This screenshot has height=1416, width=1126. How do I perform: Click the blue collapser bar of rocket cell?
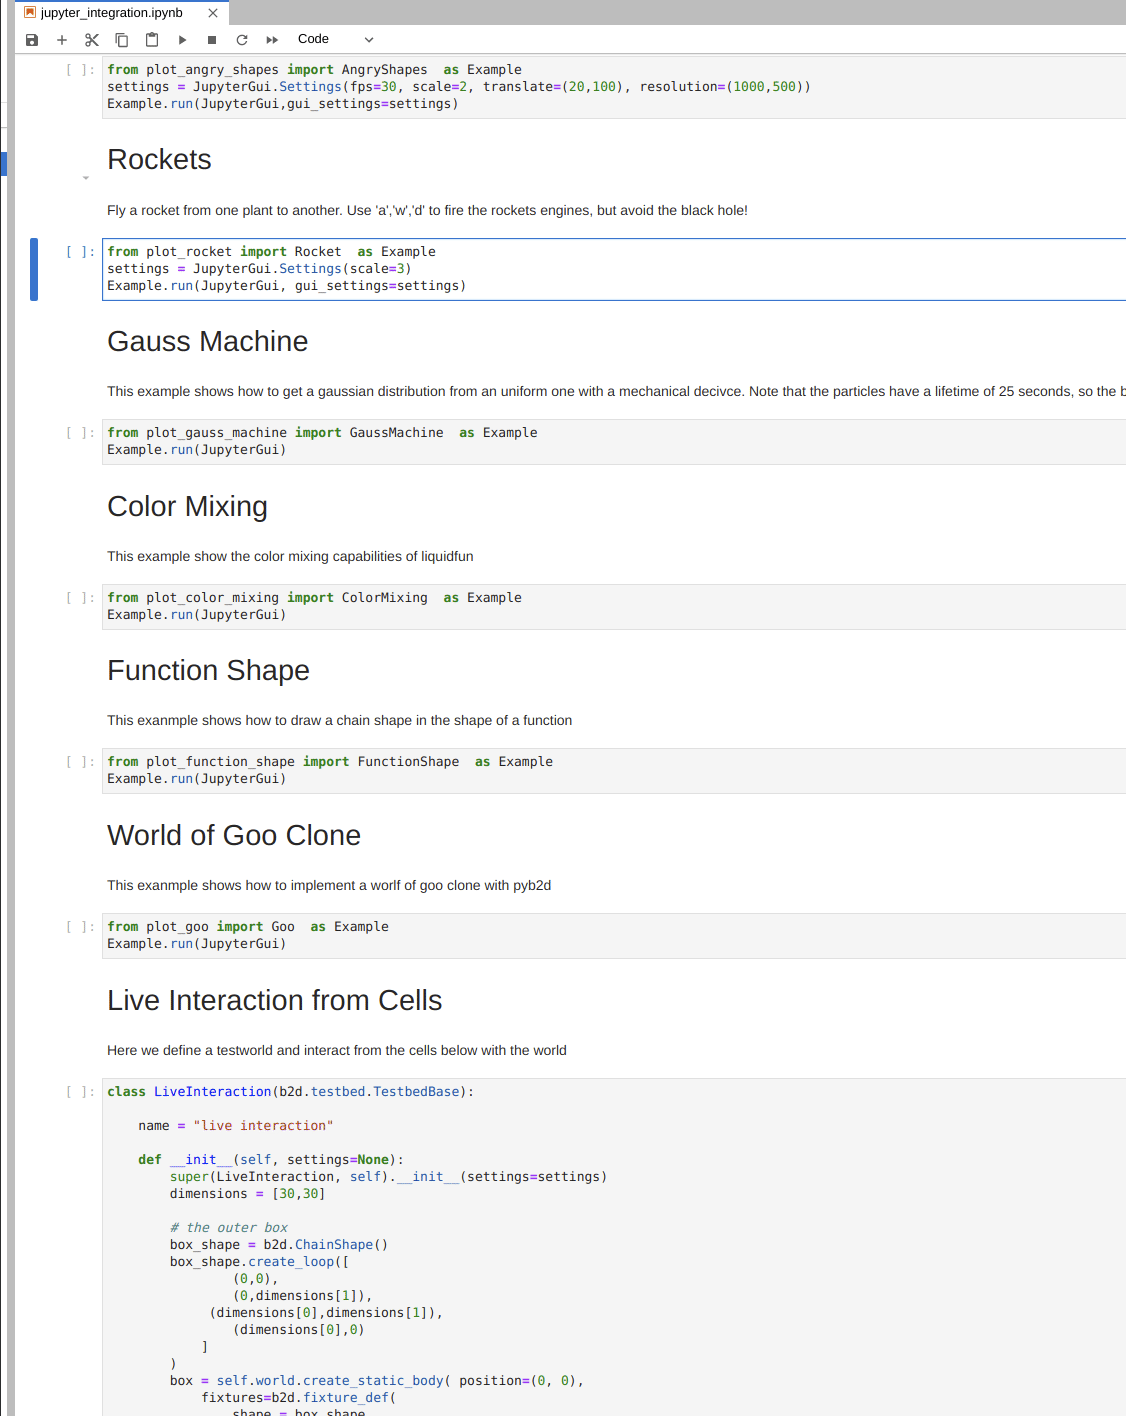tap(34, 269)
